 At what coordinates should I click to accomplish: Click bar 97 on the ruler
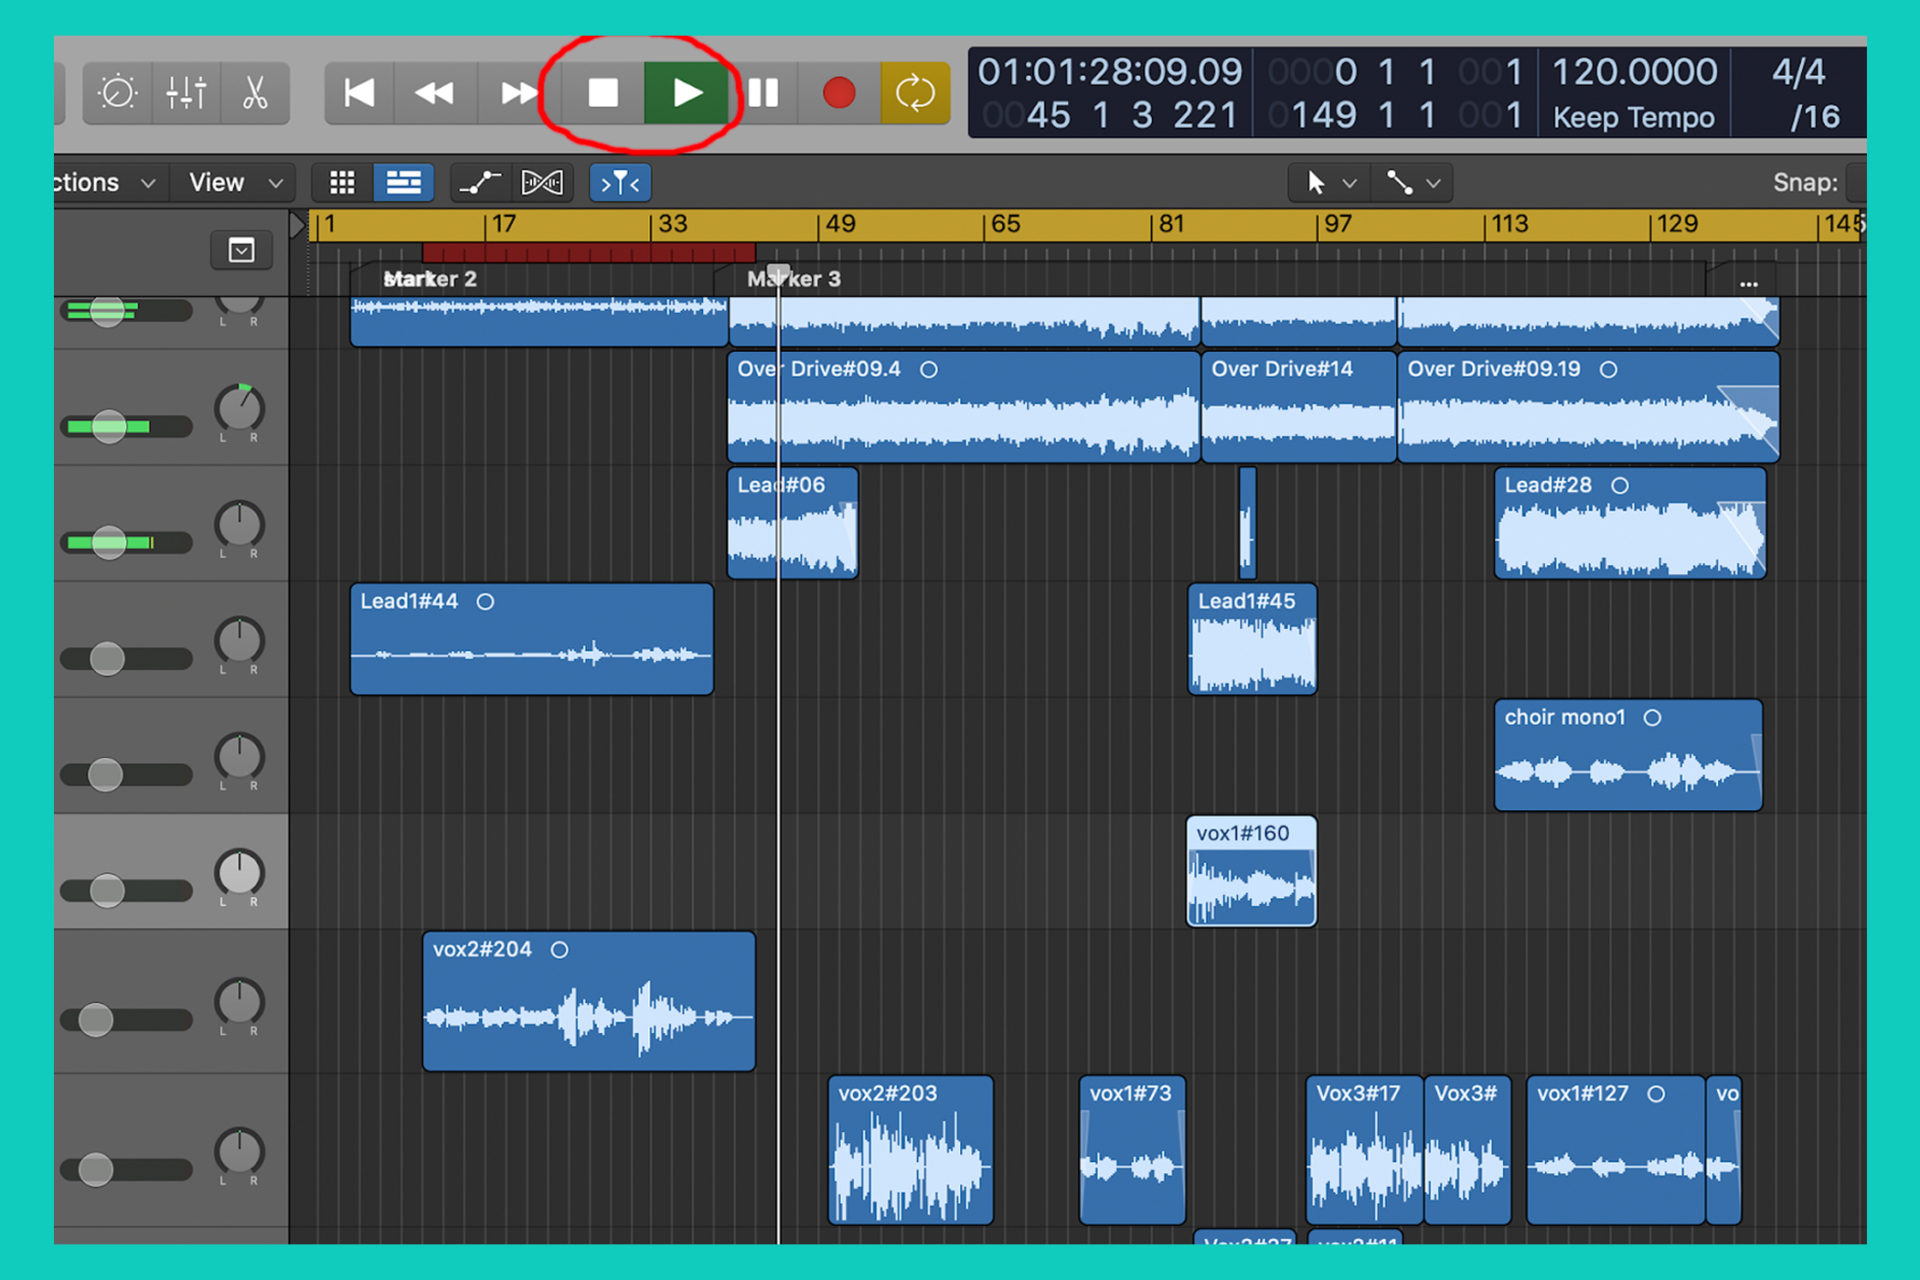[1337, 224]
